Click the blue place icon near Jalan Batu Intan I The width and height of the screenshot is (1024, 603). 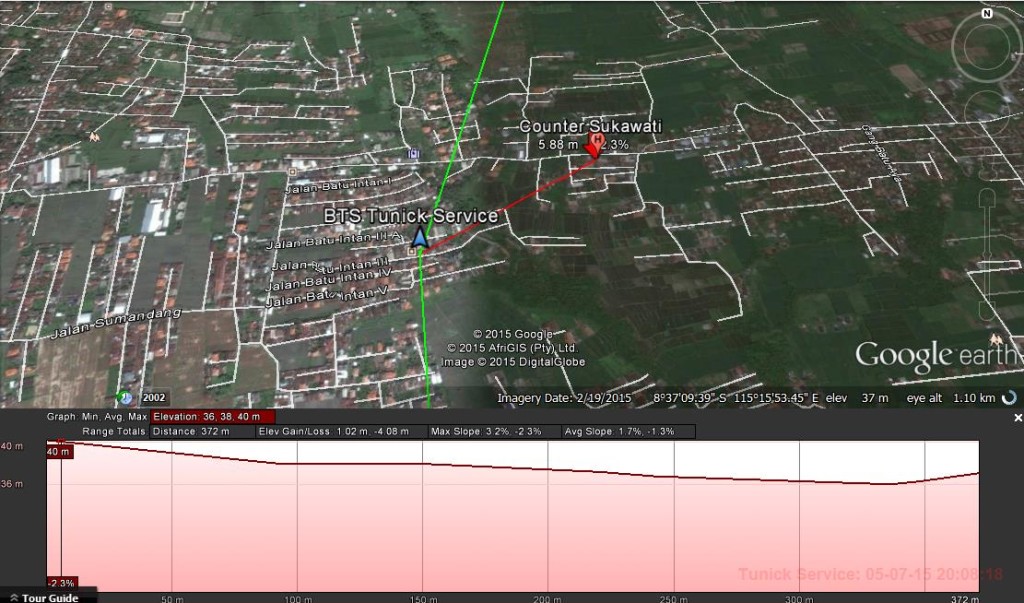point(413,154)
